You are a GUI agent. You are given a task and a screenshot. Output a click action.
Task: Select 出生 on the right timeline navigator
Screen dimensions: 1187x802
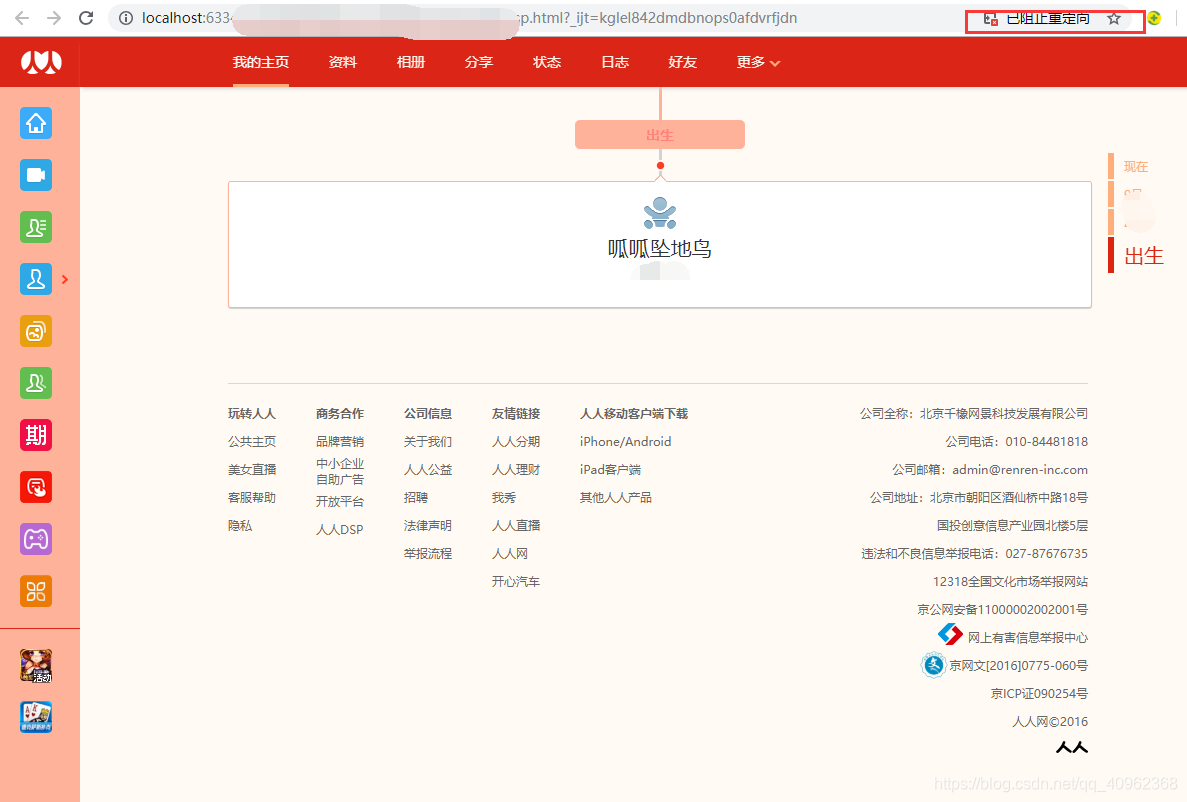(x=1144, y=256)
